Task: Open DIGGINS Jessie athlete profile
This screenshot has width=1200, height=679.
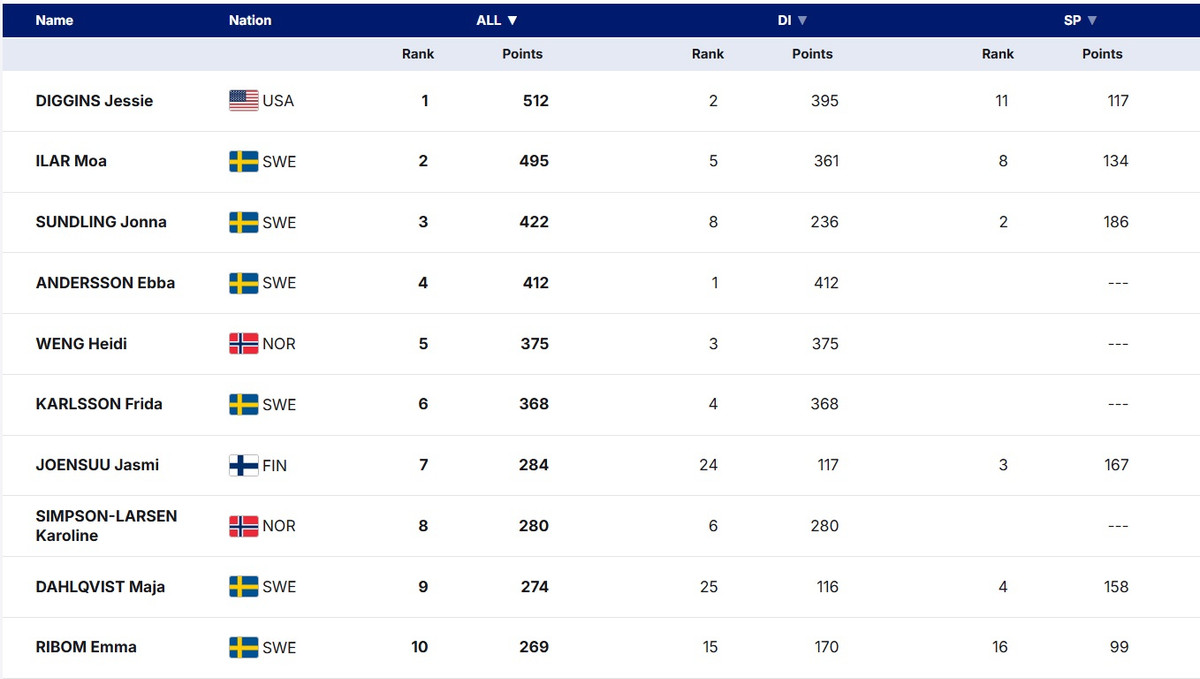Action: point(94,101)
